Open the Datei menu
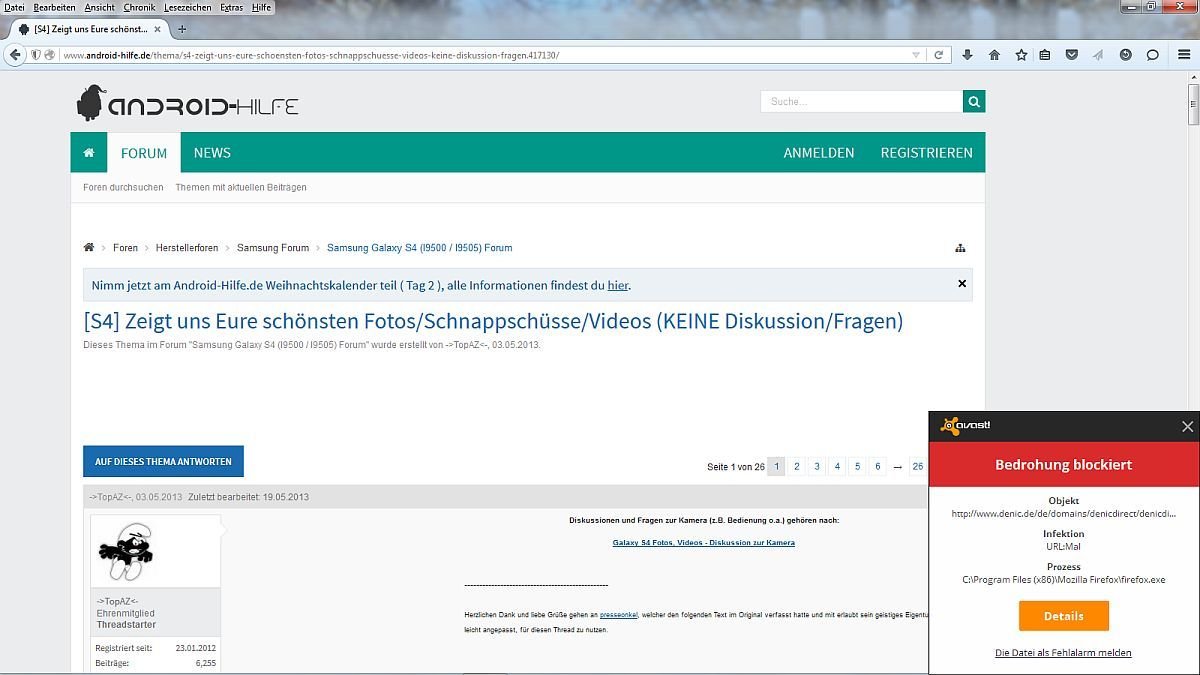Screen dimensions: 1200x675 (14, 7)
